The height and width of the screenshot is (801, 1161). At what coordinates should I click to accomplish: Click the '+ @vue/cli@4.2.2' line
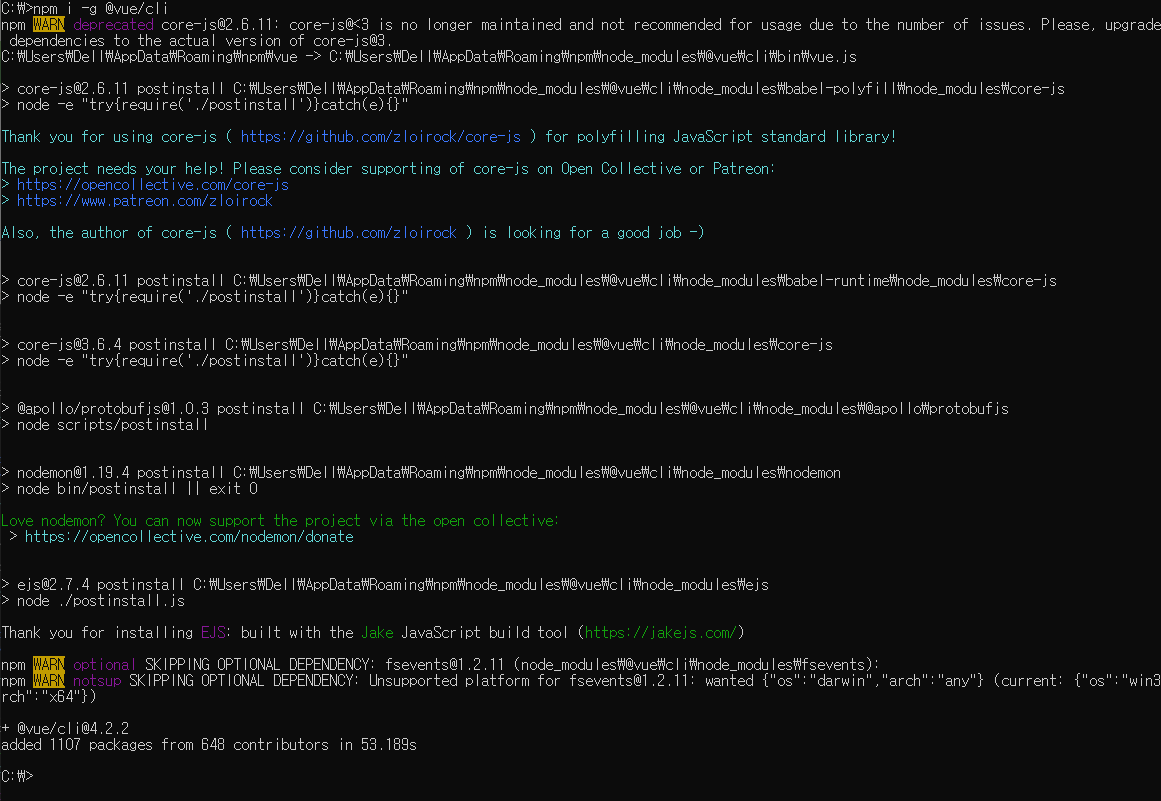pyautogui.click(x=65, y=728)
